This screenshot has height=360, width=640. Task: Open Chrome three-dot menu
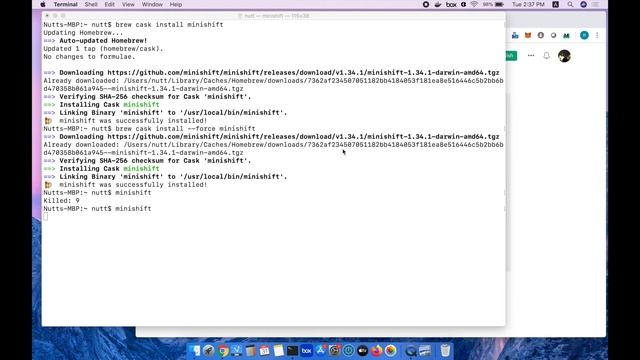pos(597,36)
